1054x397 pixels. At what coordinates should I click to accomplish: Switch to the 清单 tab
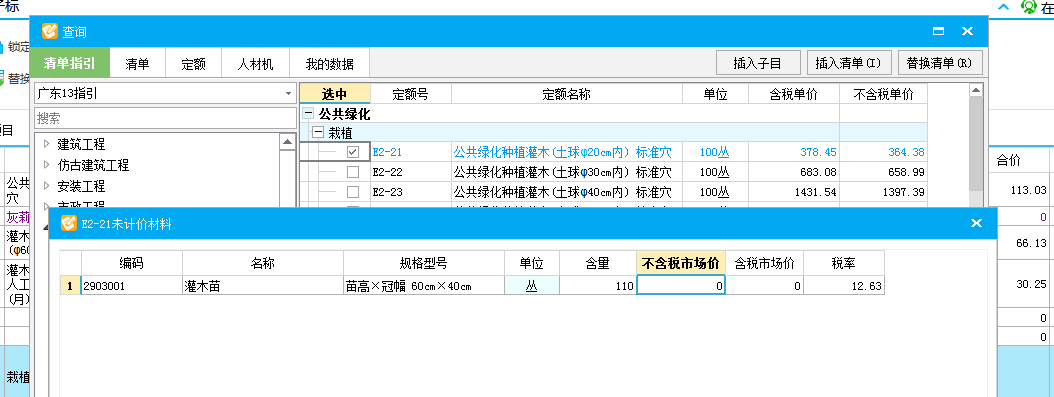point(137,64)
